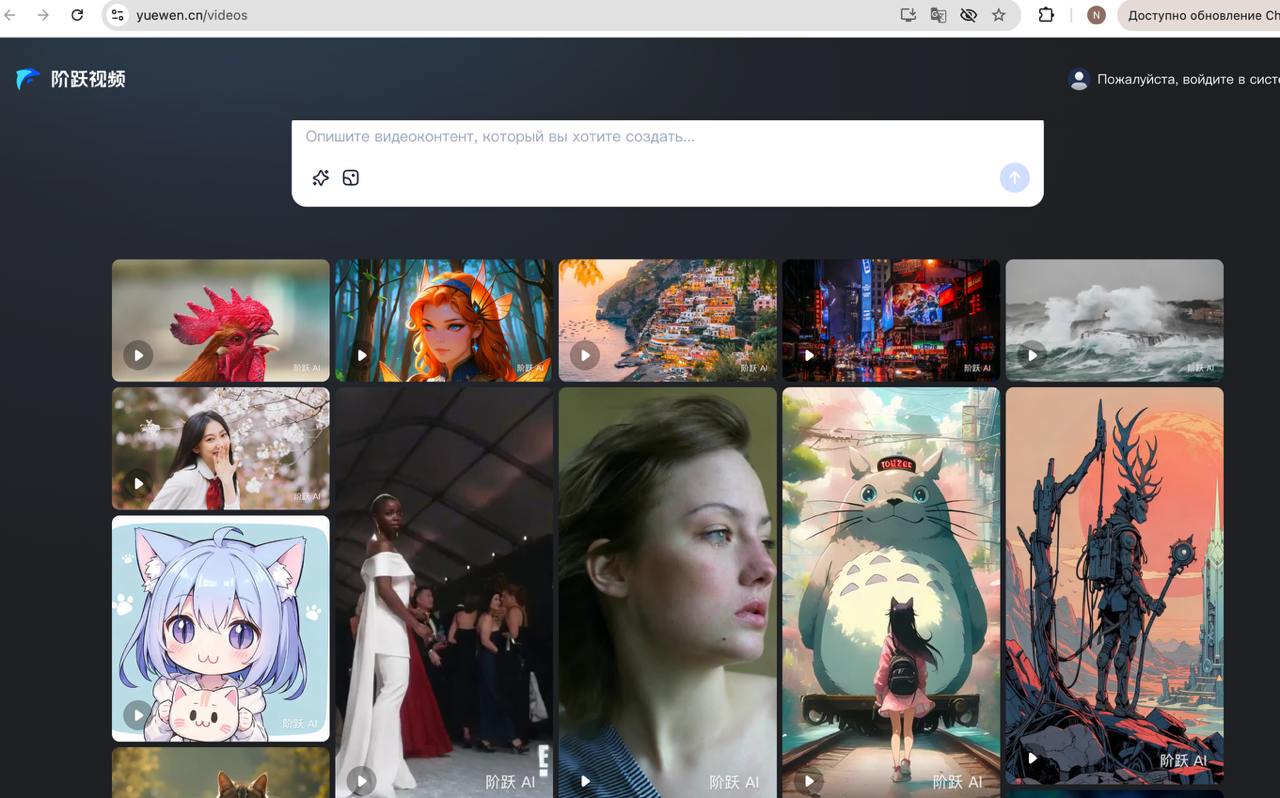Open the browser extensions puzzle icon
1280x798 pixels.
pos(1045,15)
